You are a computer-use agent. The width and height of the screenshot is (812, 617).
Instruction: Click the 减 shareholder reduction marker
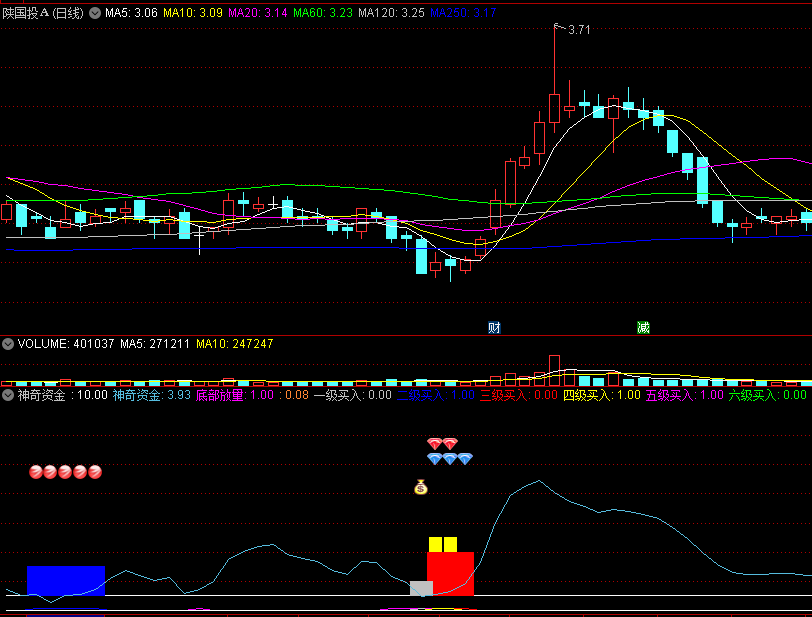(643, 327)
